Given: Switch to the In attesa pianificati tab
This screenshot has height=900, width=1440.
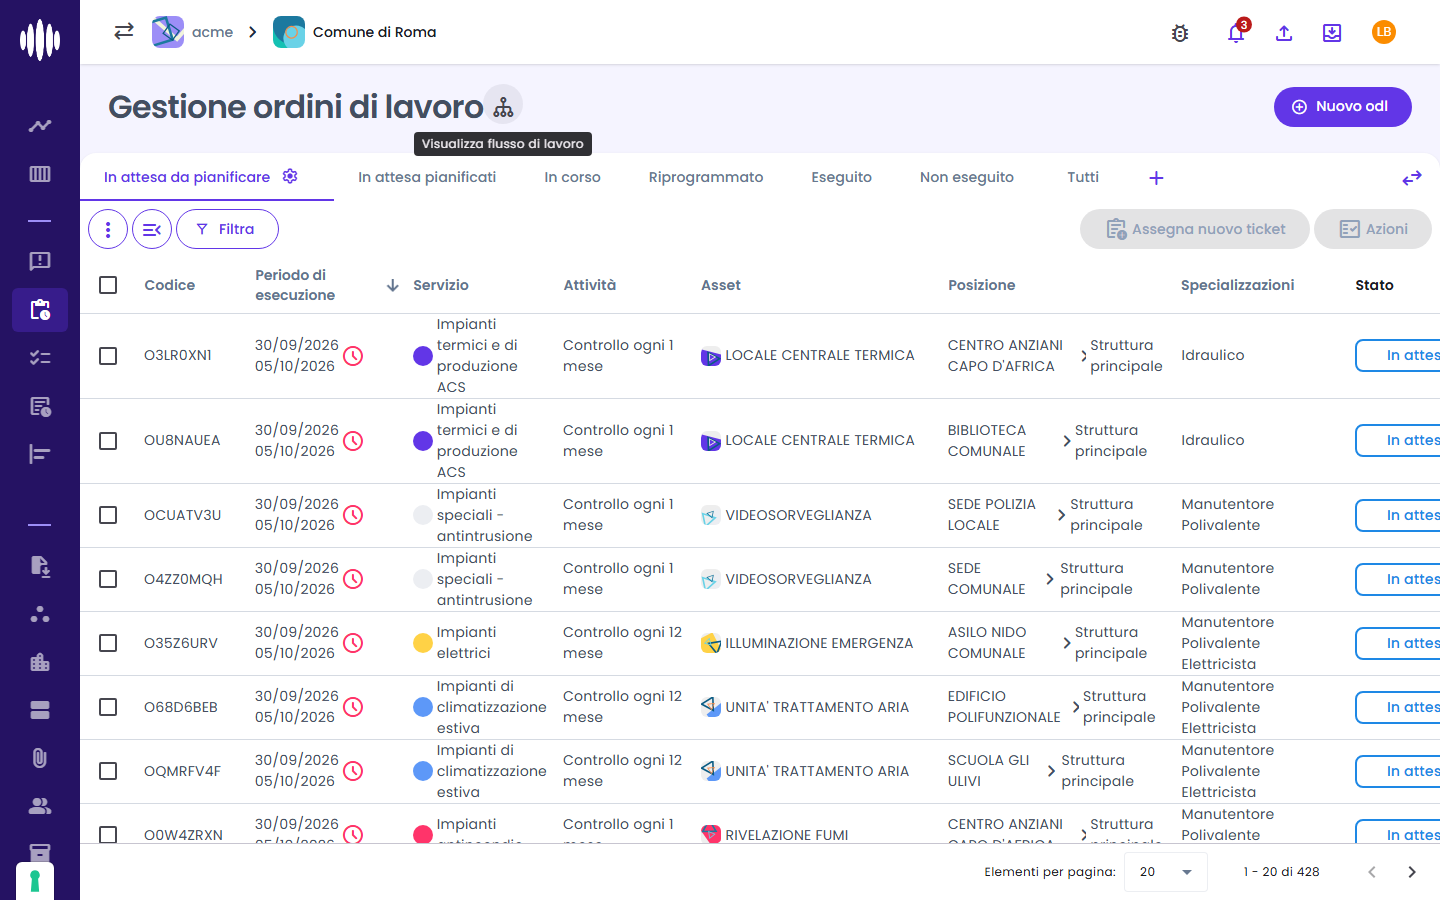Looking at the screenshot, I should click(x=427, y=177).
